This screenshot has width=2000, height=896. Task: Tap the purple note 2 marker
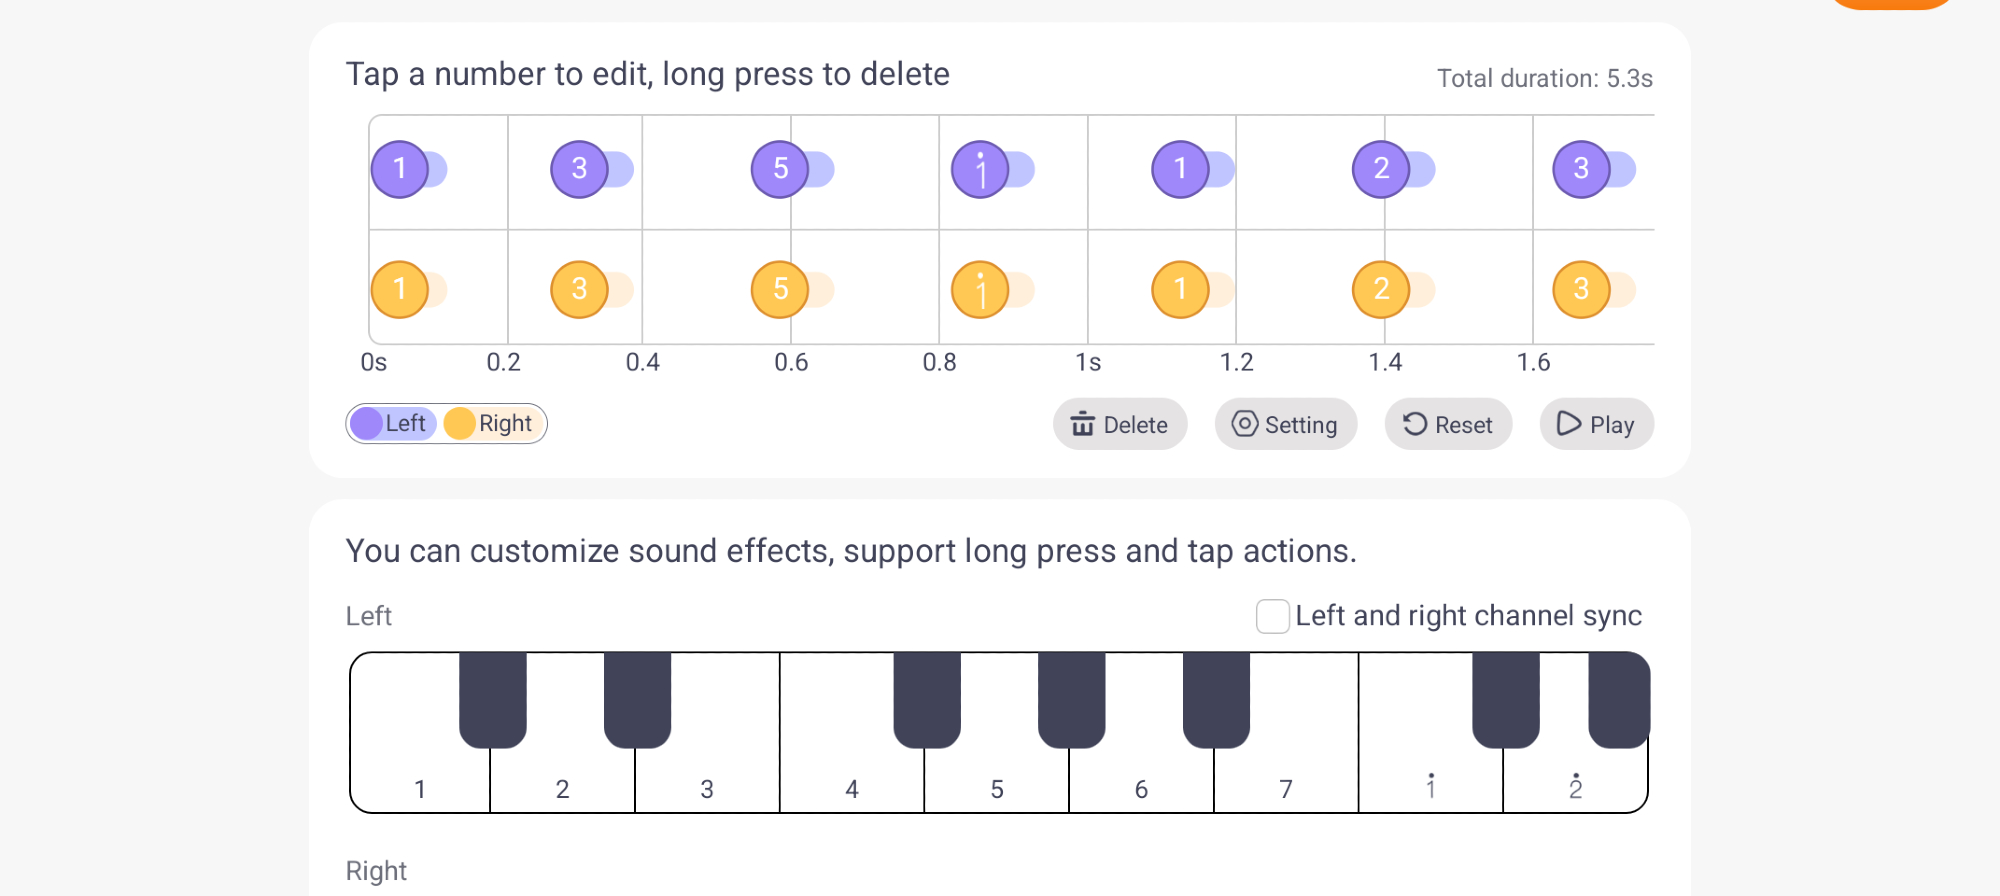(1381, 169)
